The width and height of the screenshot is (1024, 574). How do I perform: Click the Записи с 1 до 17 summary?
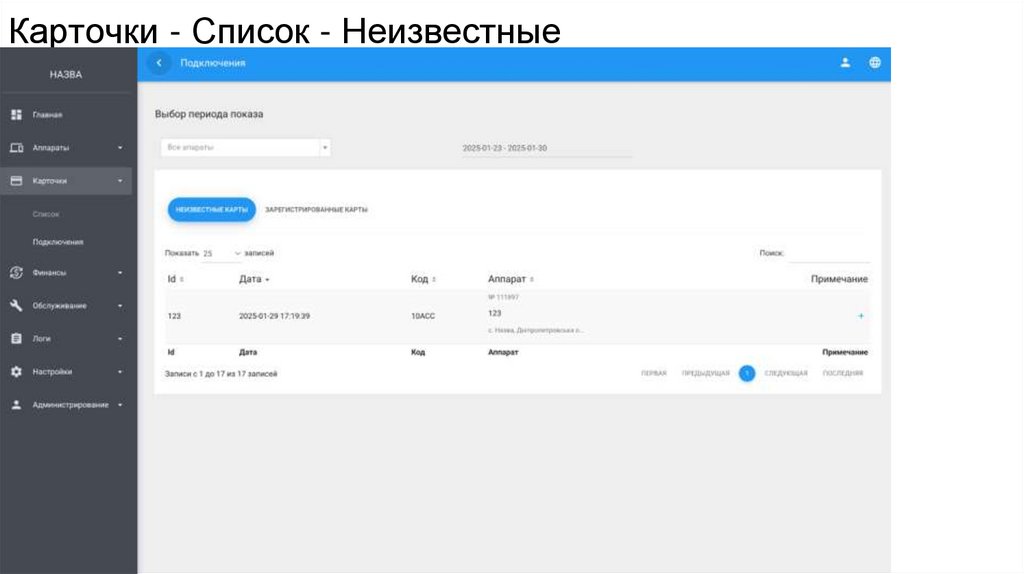click(221, 374)
